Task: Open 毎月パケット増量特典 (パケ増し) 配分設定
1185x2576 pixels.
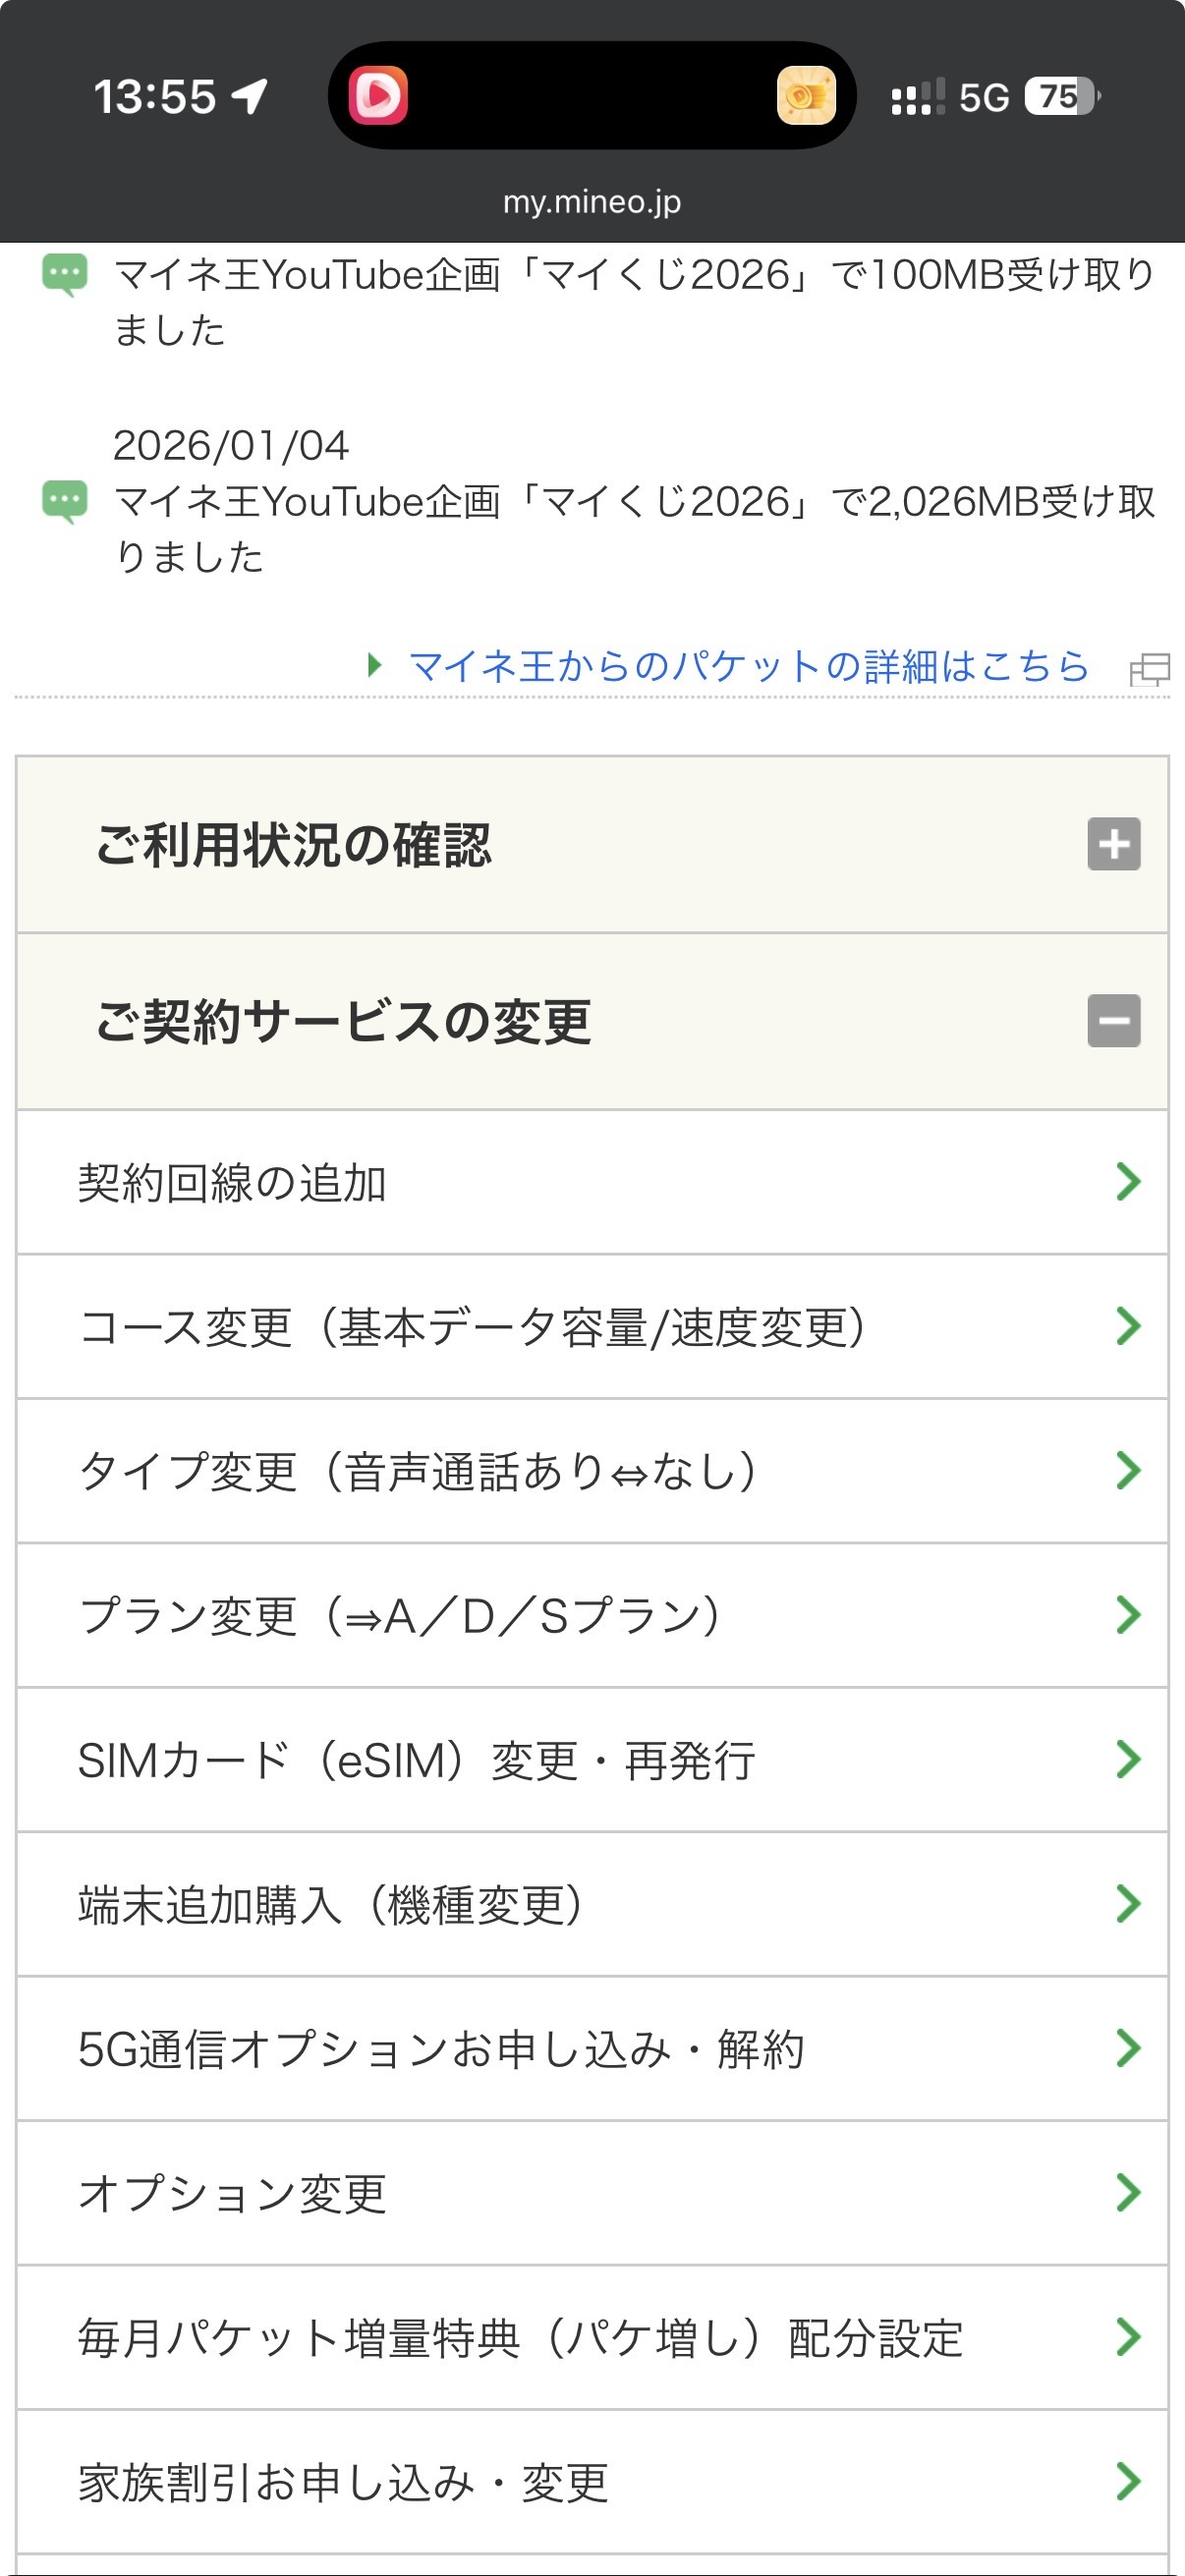Action: click(x=520, y=2338)
